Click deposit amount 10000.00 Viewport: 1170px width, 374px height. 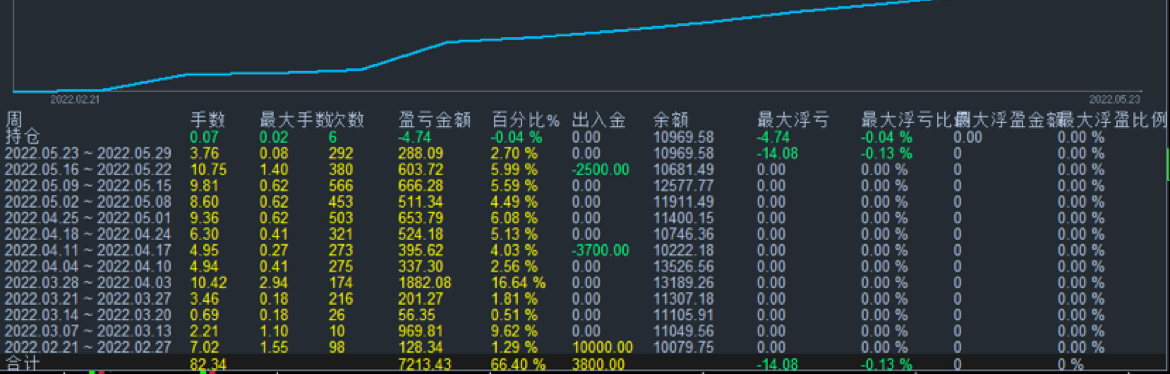[602, 347]
